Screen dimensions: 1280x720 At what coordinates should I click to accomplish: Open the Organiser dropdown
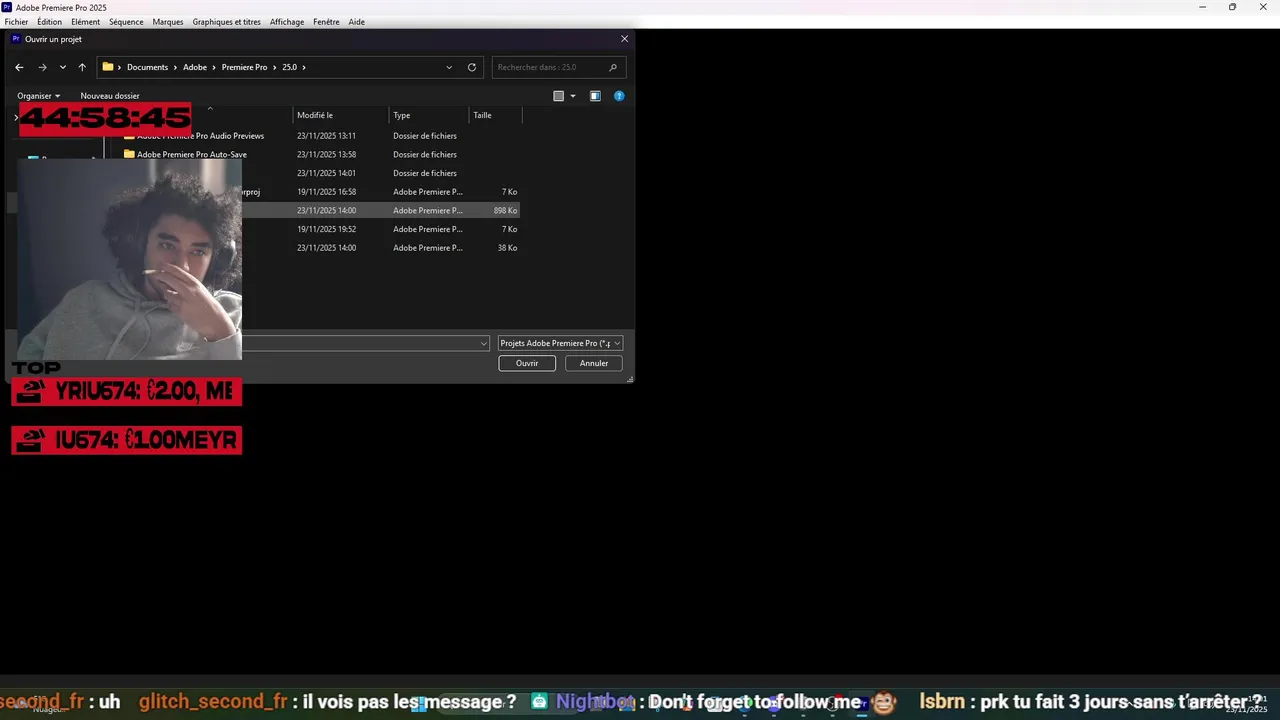(39, 96)
